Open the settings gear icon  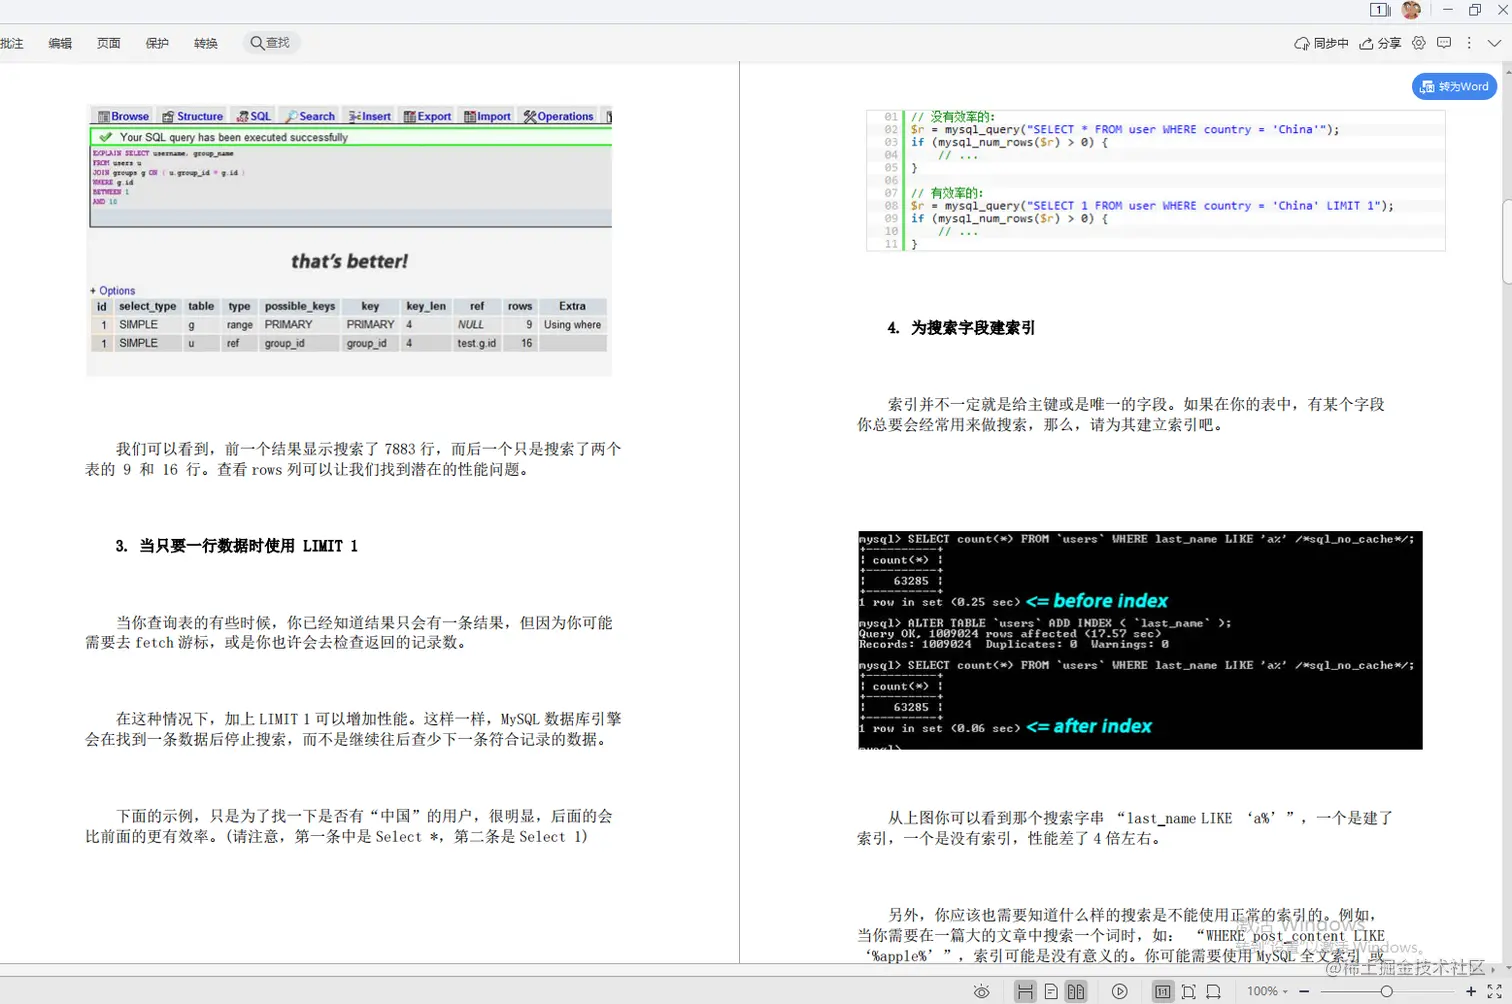coord(1418,43)
